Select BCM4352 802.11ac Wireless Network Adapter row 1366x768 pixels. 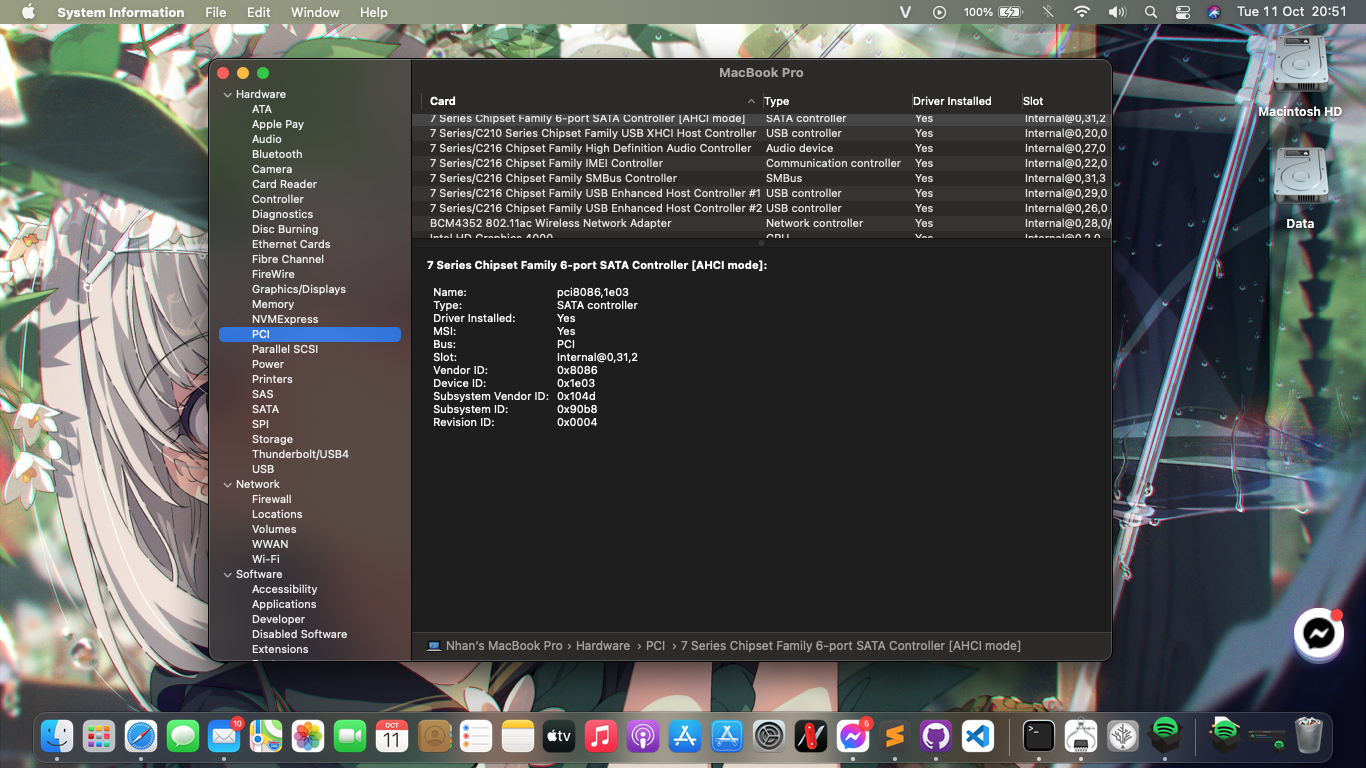click(x=761, y=223)
